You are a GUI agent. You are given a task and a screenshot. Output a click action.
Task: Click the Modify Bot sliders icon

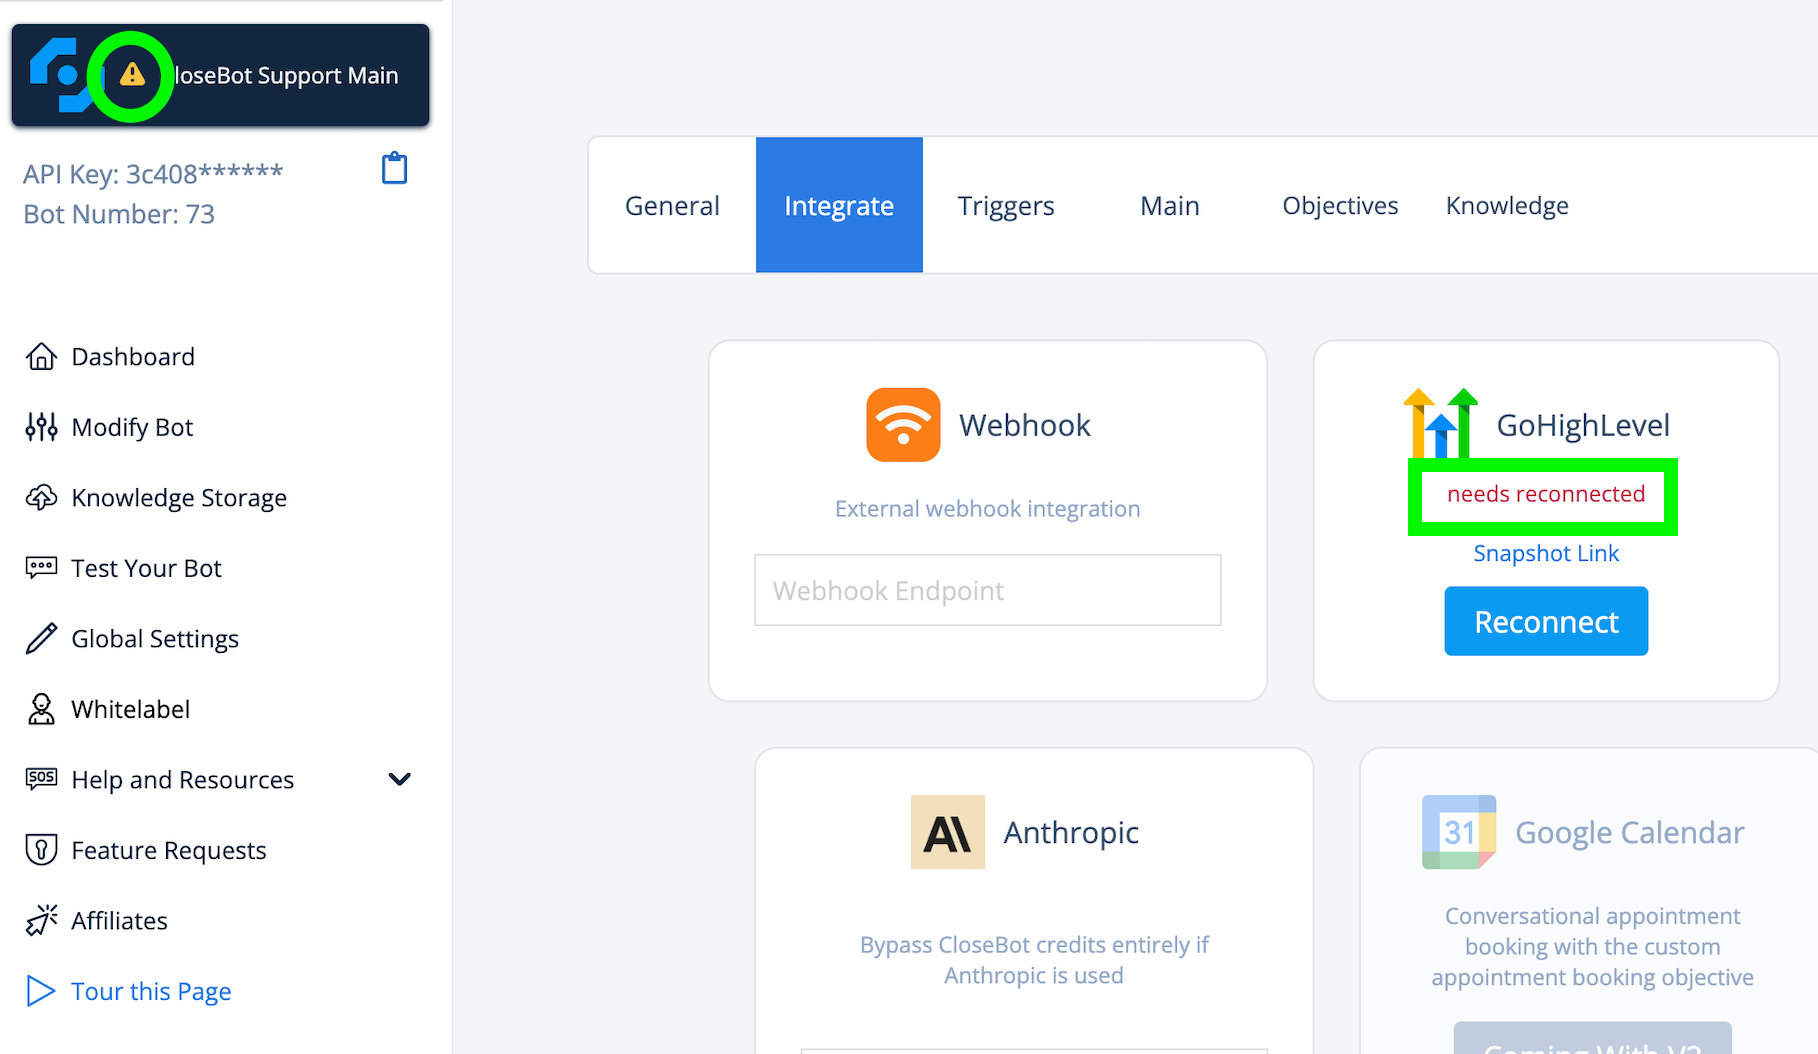[x=41, y=427]
